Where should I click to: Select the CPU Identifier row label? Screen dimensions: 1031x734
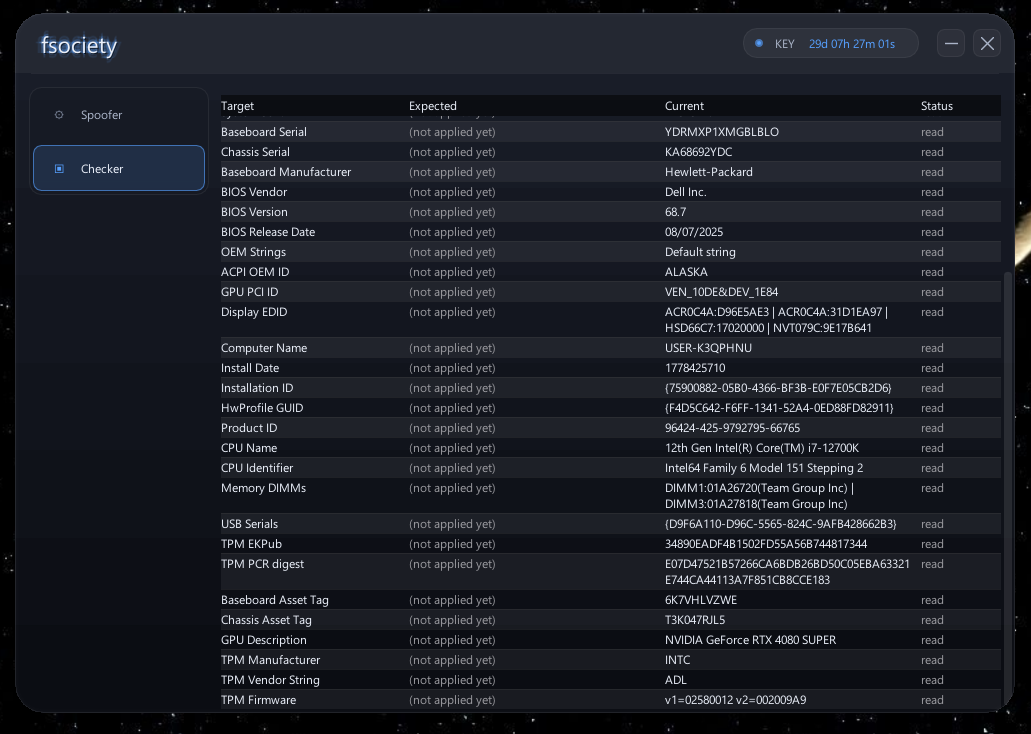tap(257, 468)
